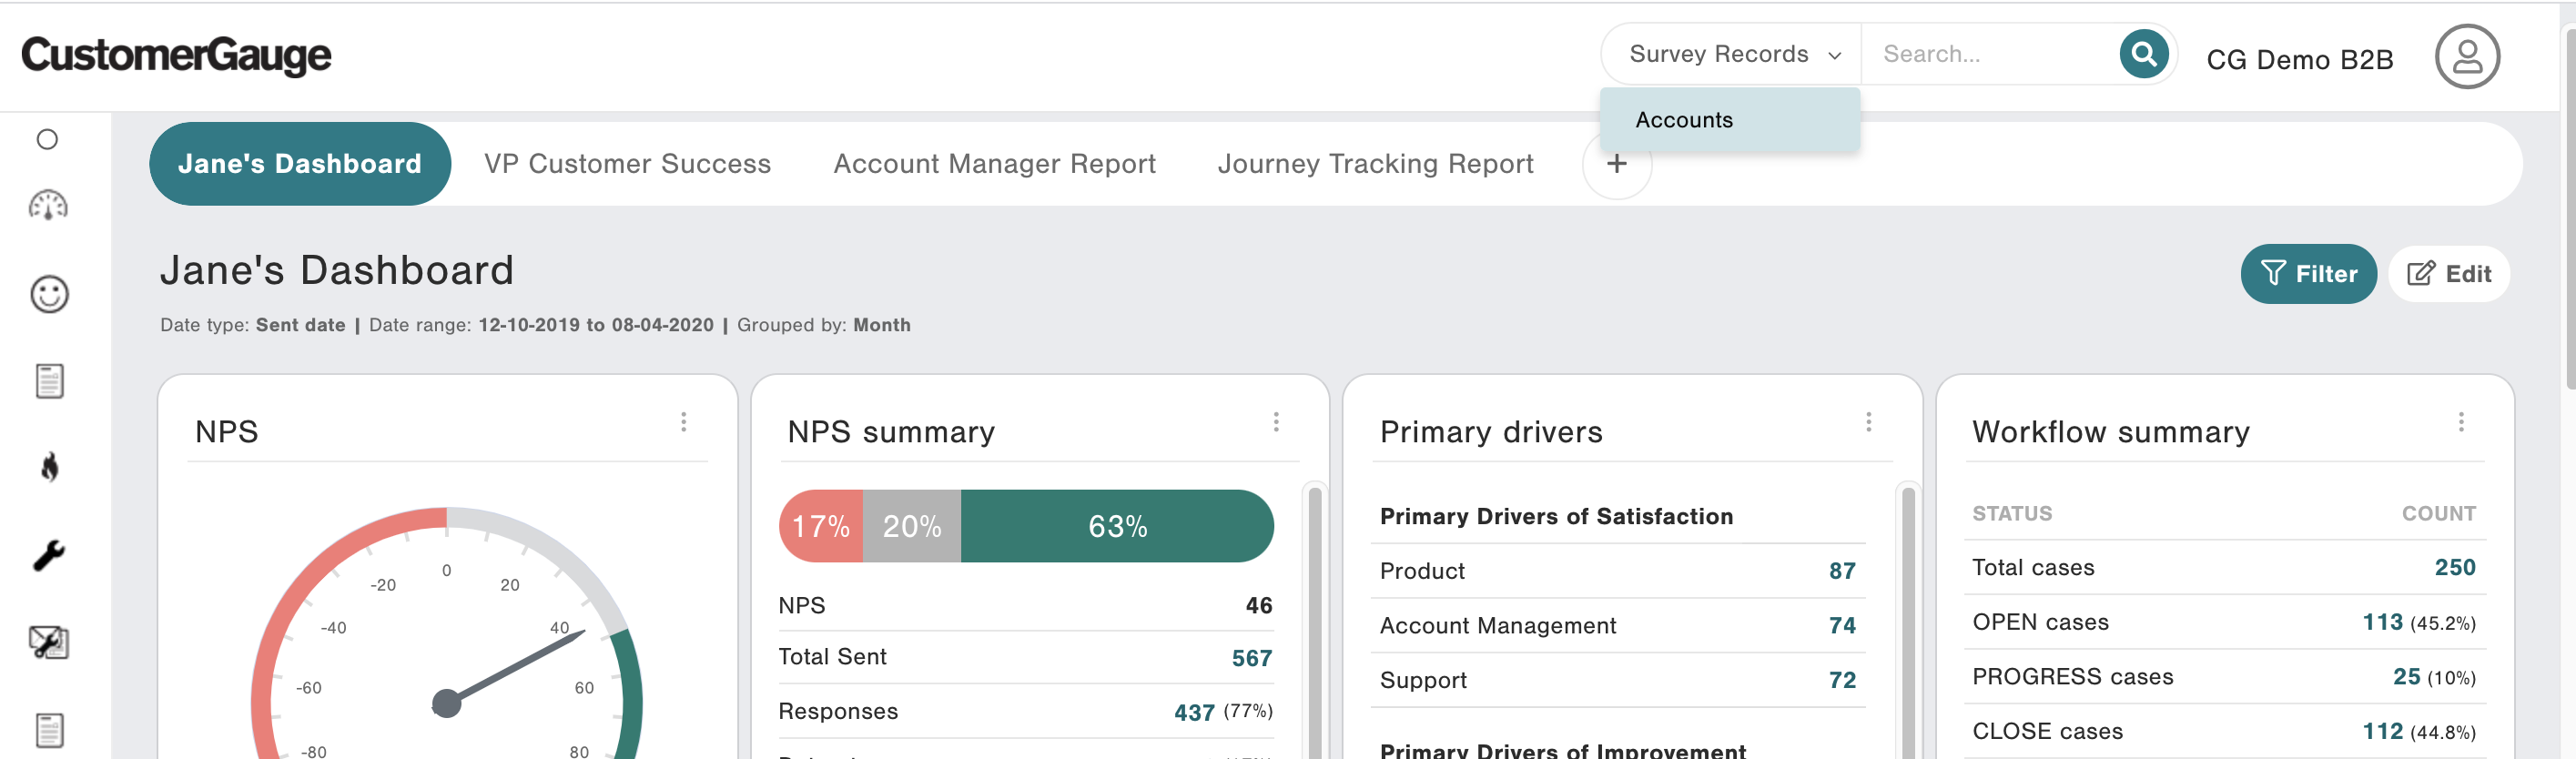The image size is (2576, 759).
Task: Open the document report sidebar icon
Action: tap(49, 381)
